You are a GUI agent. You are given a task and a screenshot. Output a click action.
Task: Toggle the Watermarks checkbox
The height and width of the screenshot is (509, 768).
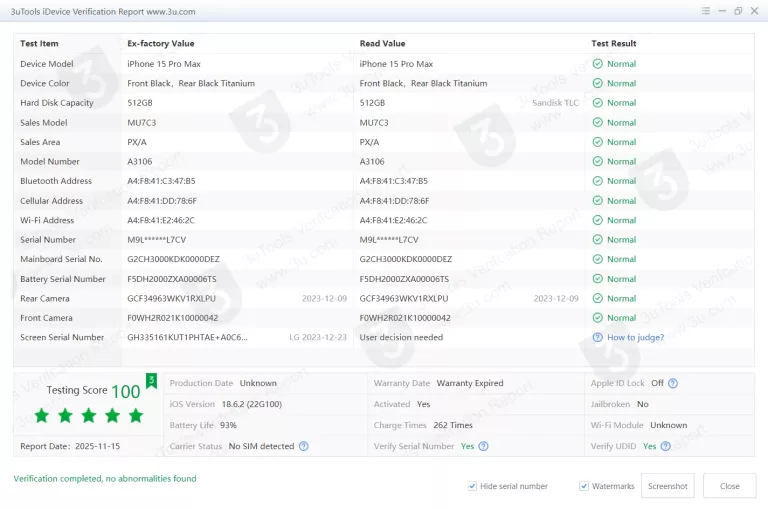pyautogui.click(x=584, y=486)
